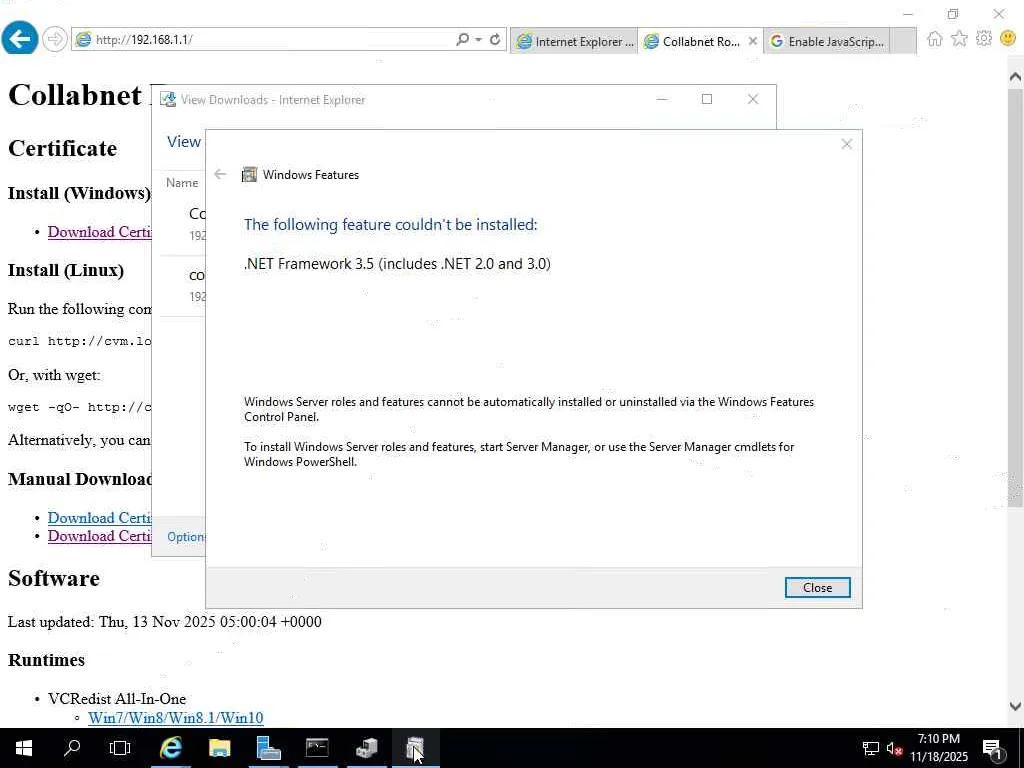Click Close button in Windows Features dialog
This screenshot has width=1024, height=768.
pos(817,587)
